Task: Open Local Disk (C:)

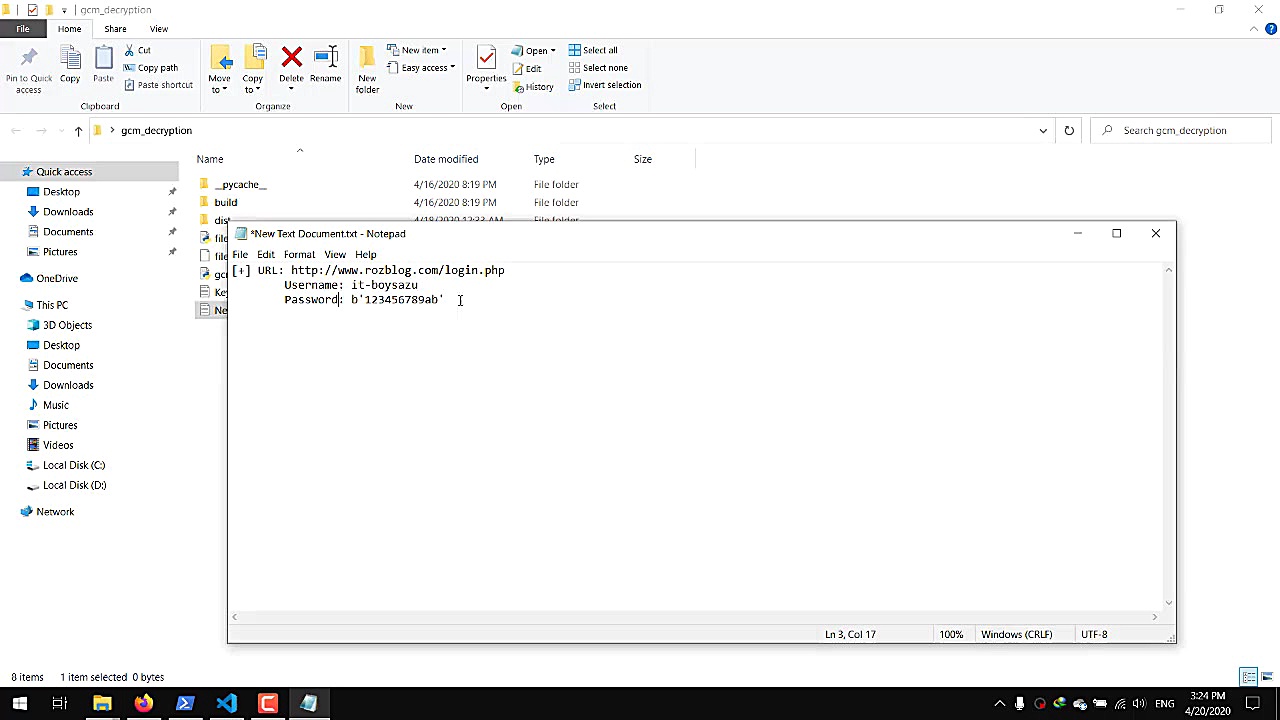Action: coord(74,465)
